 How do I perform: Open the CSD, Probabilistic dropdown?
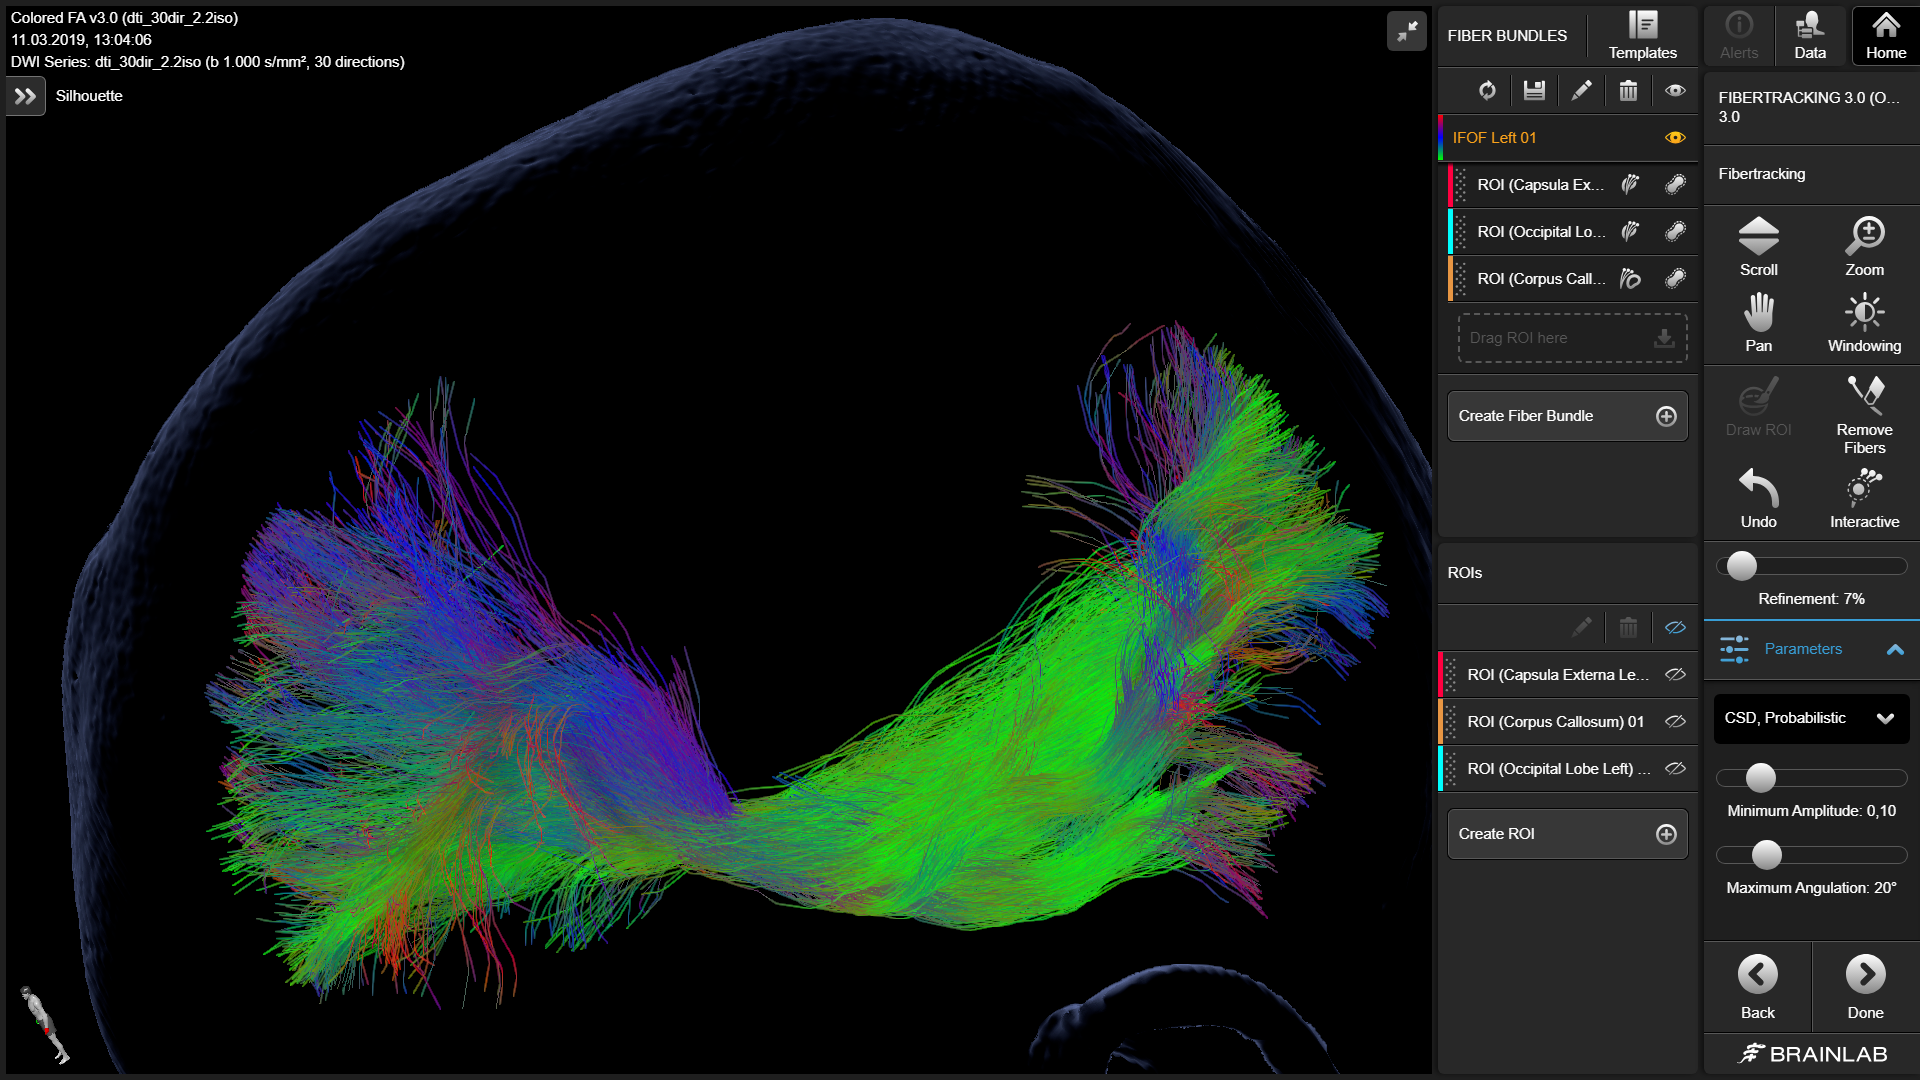click(1811, 719)
